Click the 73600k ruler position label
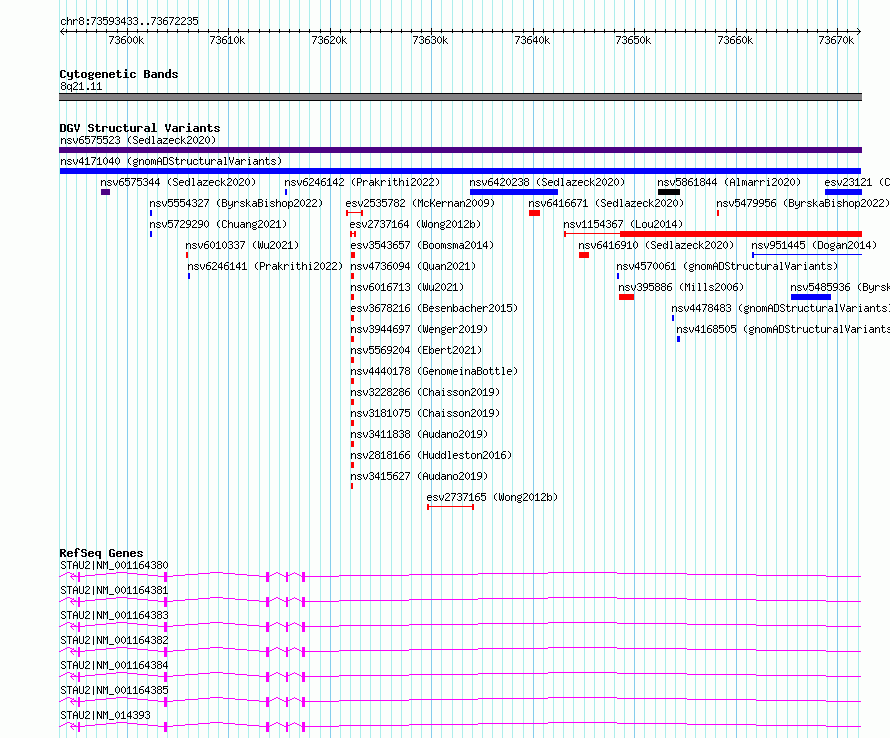This screenshot has height=738, width=890. (x=126, y=41)
